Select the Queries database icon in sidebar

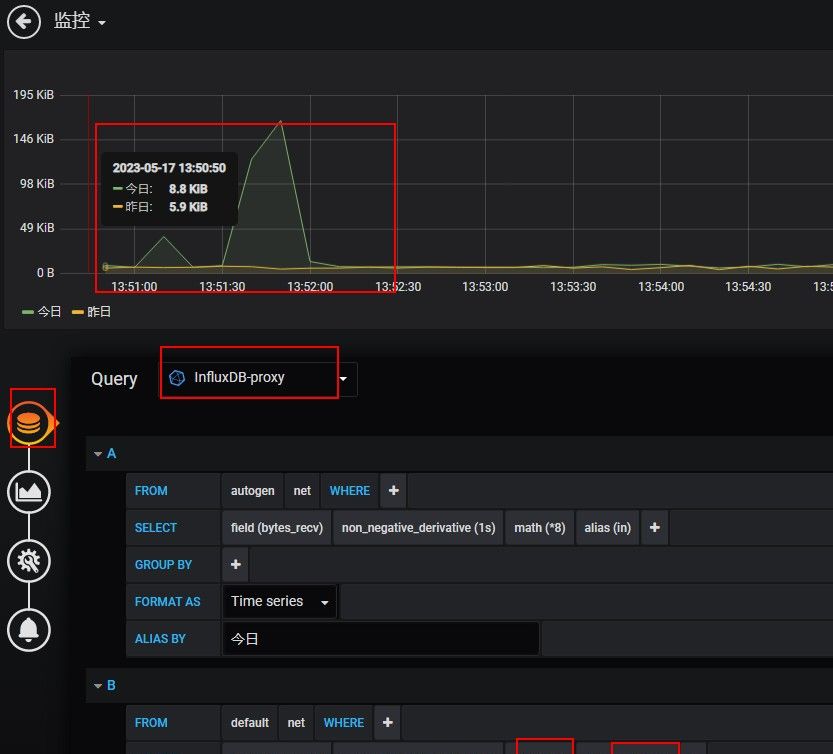tap(29, 422)
